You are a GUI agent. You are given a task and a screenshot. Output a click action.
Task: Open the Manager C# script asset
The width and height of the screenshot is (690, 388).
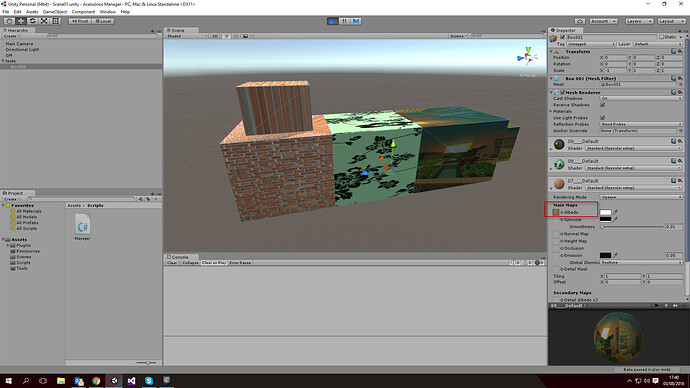point(82,227)
